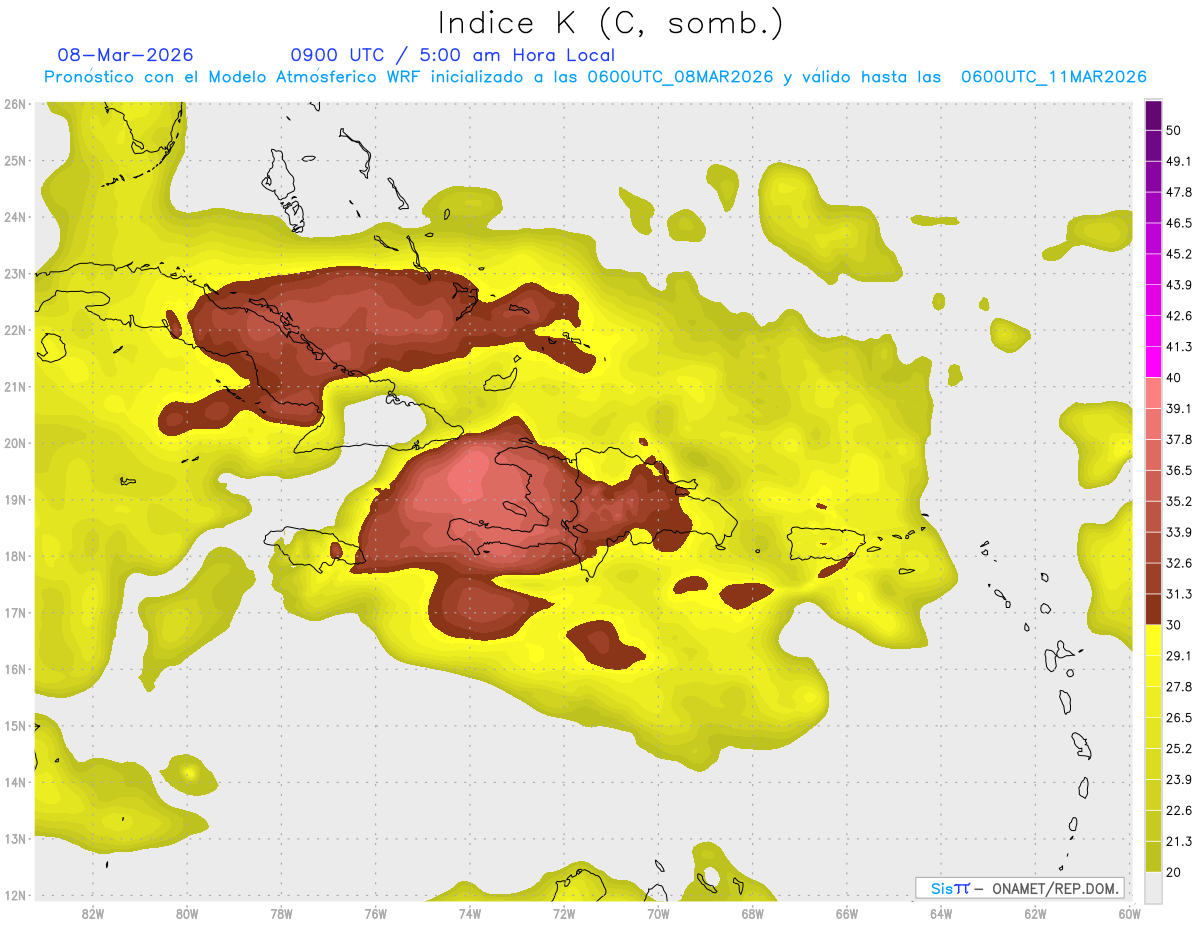Click the colorbar value "32.6"
The image size is (1200, 927).
coord(1179,563)
